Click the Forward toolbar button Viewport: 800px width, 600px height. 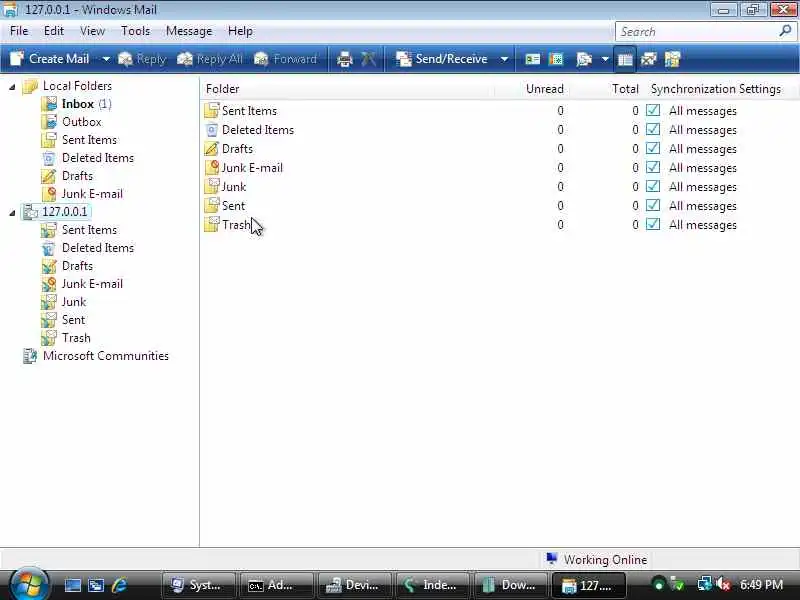point(285,59)
